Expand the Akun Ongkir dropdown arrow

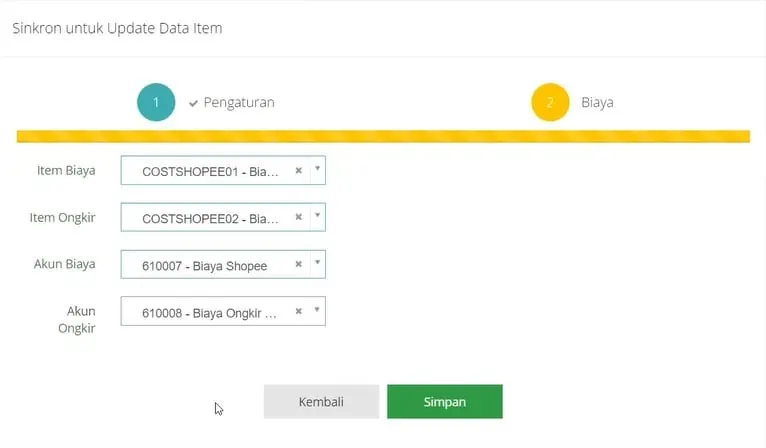tap(318, 310)
